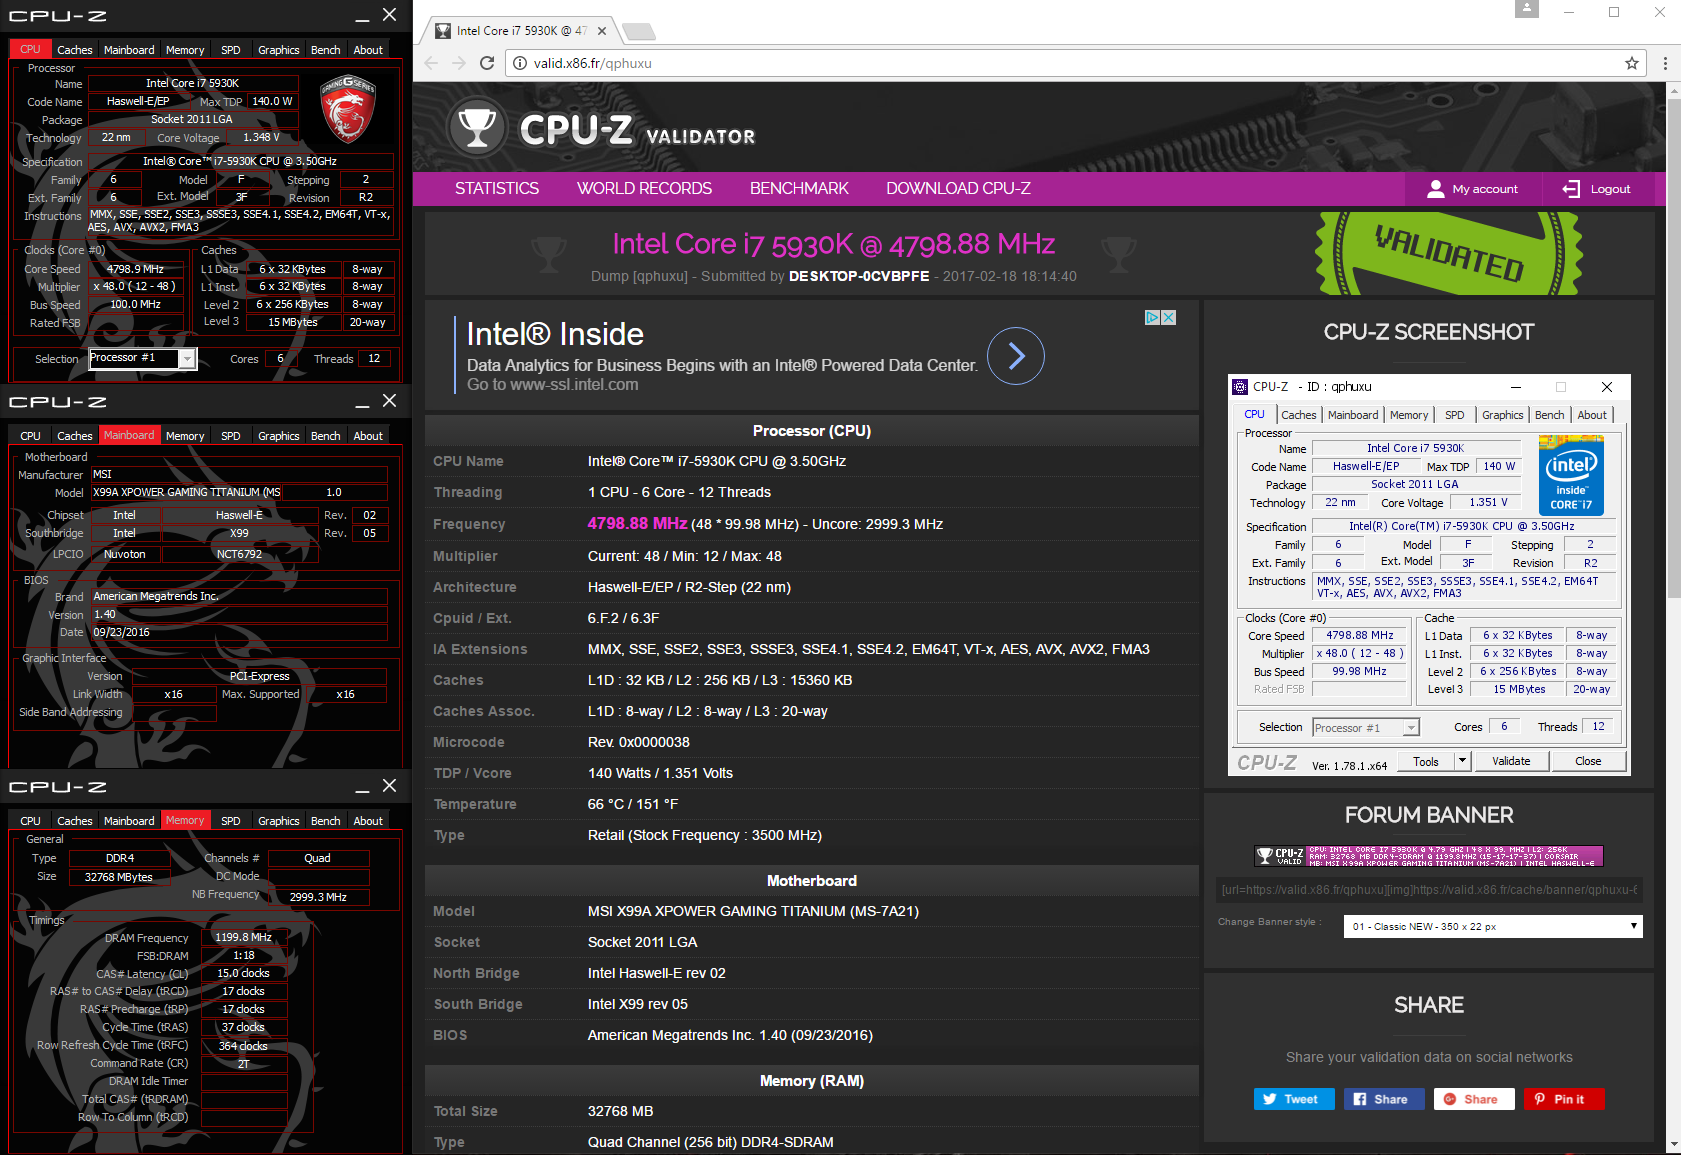1681x1155 pixels.
Task: Click the Go to www-ssl.intel.com ad text
Action: pyautogui.click(x=552, y=385)
